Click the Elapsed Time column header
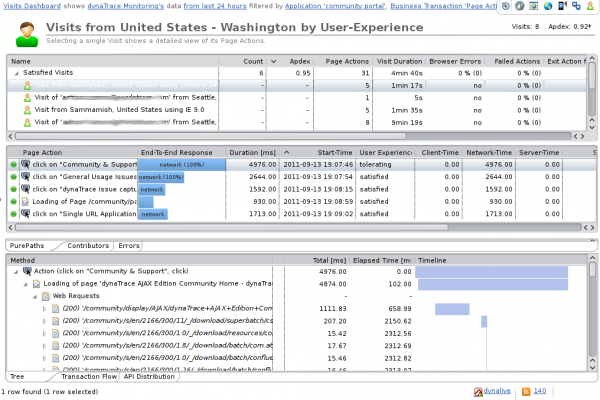 [x=382, y=260]
